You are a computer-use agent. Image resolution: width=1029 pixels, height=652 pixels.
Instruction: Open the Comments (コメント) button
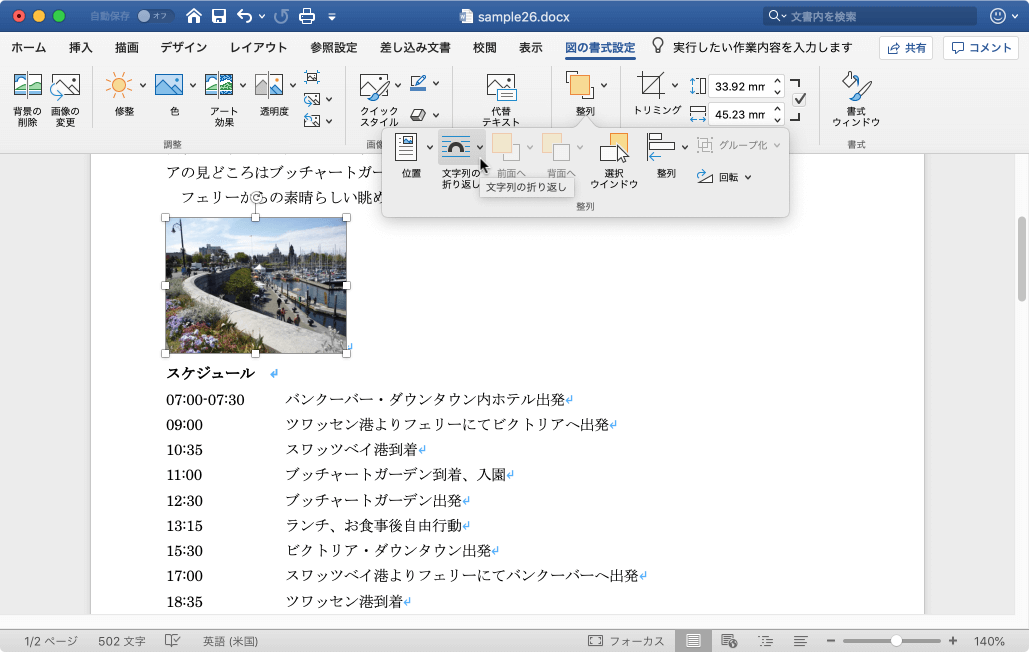coord(980,48)
